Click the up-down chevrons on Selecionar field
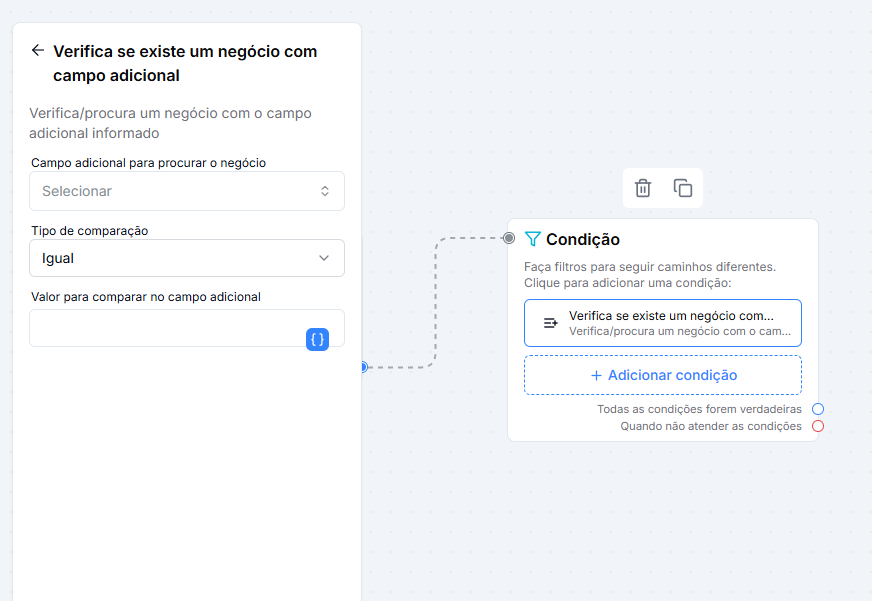The height and width of the screenshot is (601, 872). click(325, 191)
